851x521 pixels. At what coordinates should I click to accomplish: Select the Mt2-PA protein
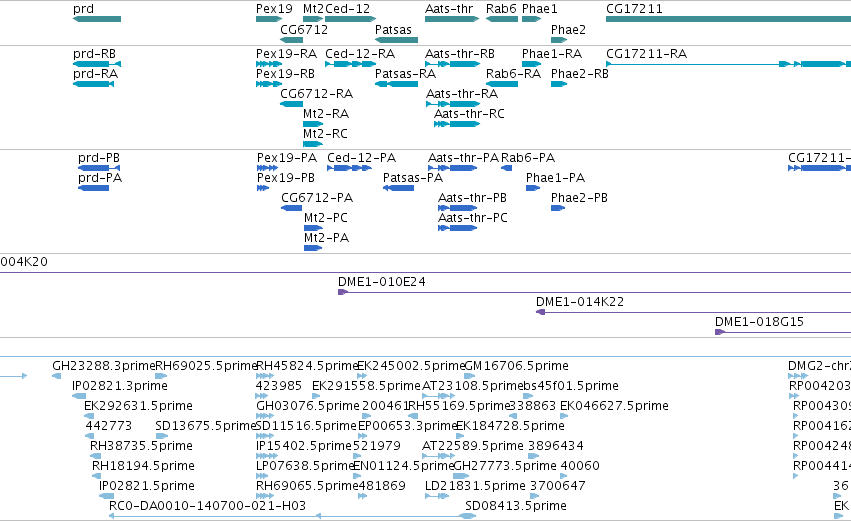tap(313, 249)
